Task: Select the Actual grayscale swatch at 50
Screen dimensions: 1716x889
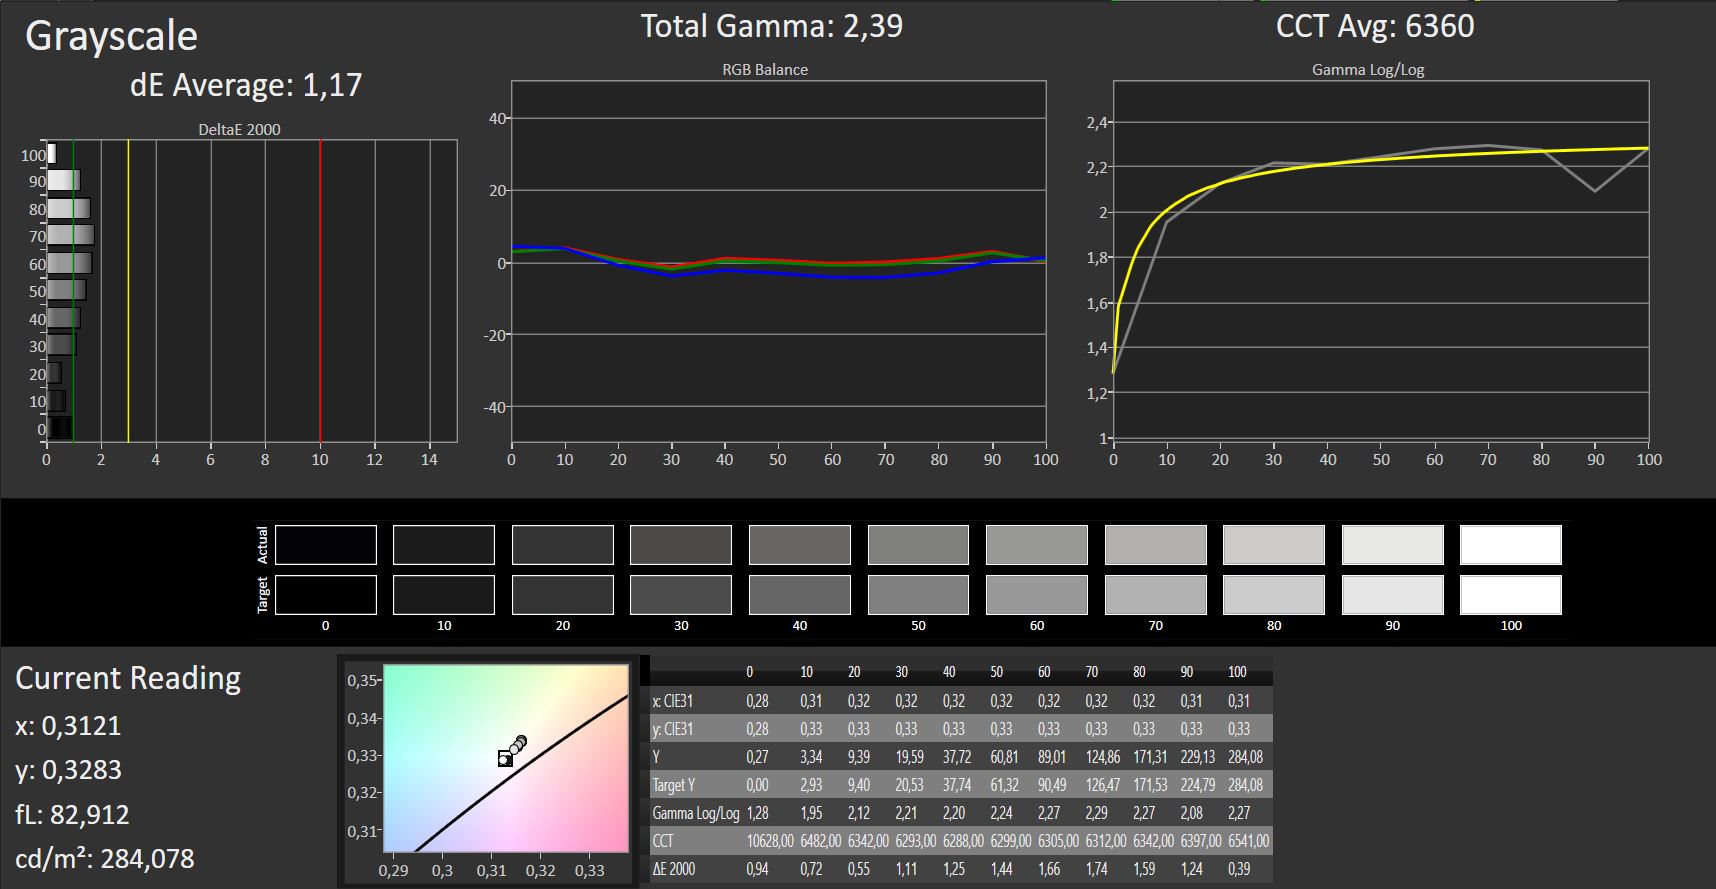Action: (x=918, y=545)
